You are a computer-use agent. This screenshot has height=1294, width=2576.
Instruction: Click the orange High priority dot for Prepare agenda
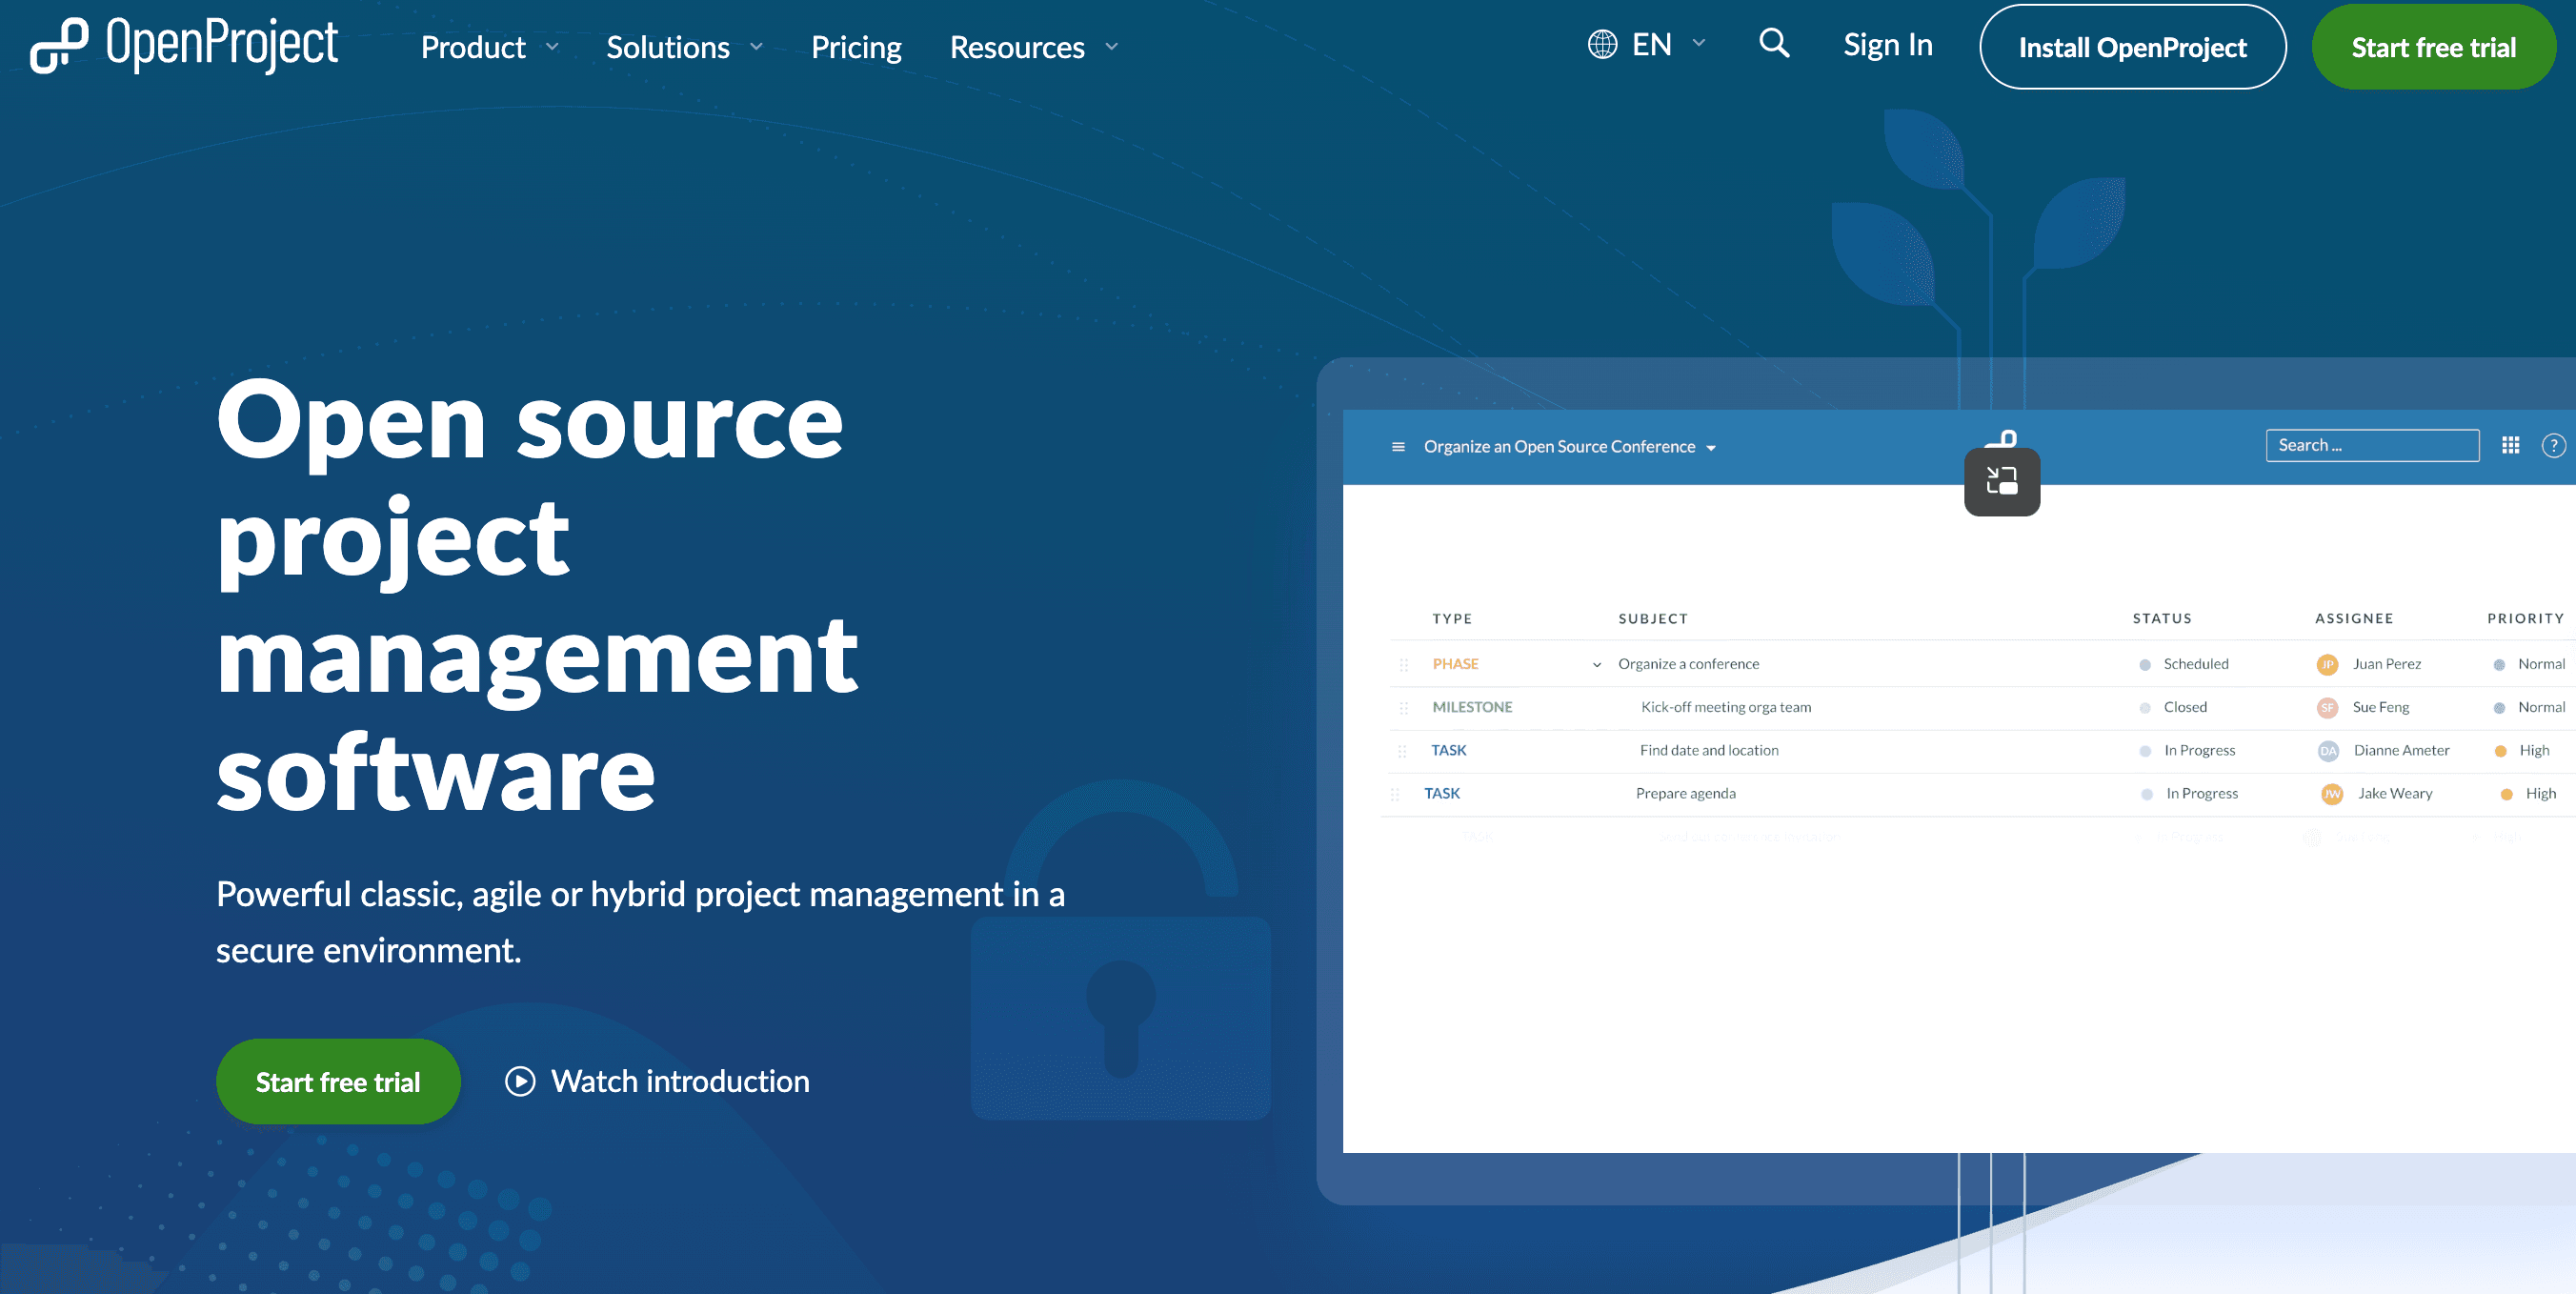(x=2506, y=794)
